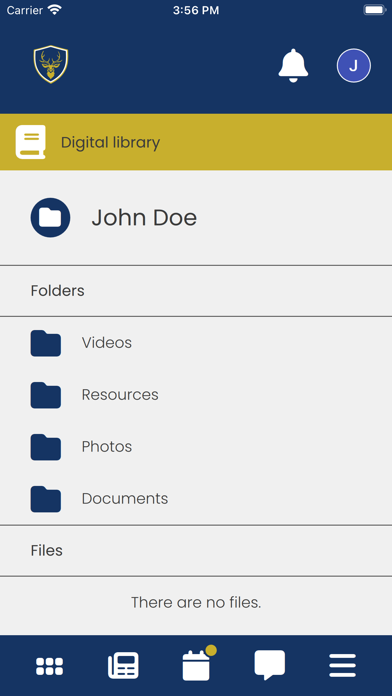This screenshot has width=392, height=696.
Task: Tap the book icon in yellow banner
Action: coord(31,142)
